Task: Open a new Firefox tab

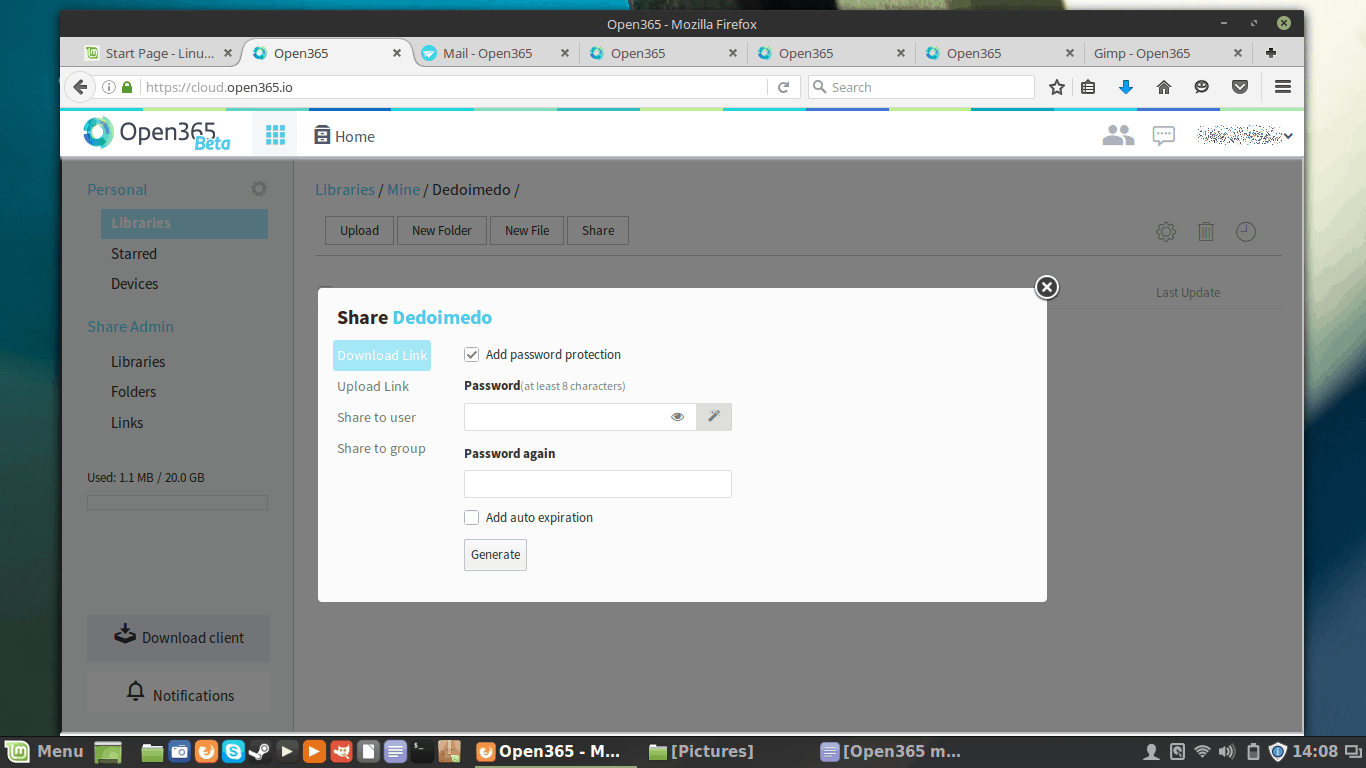Action: click(1271, 53)
